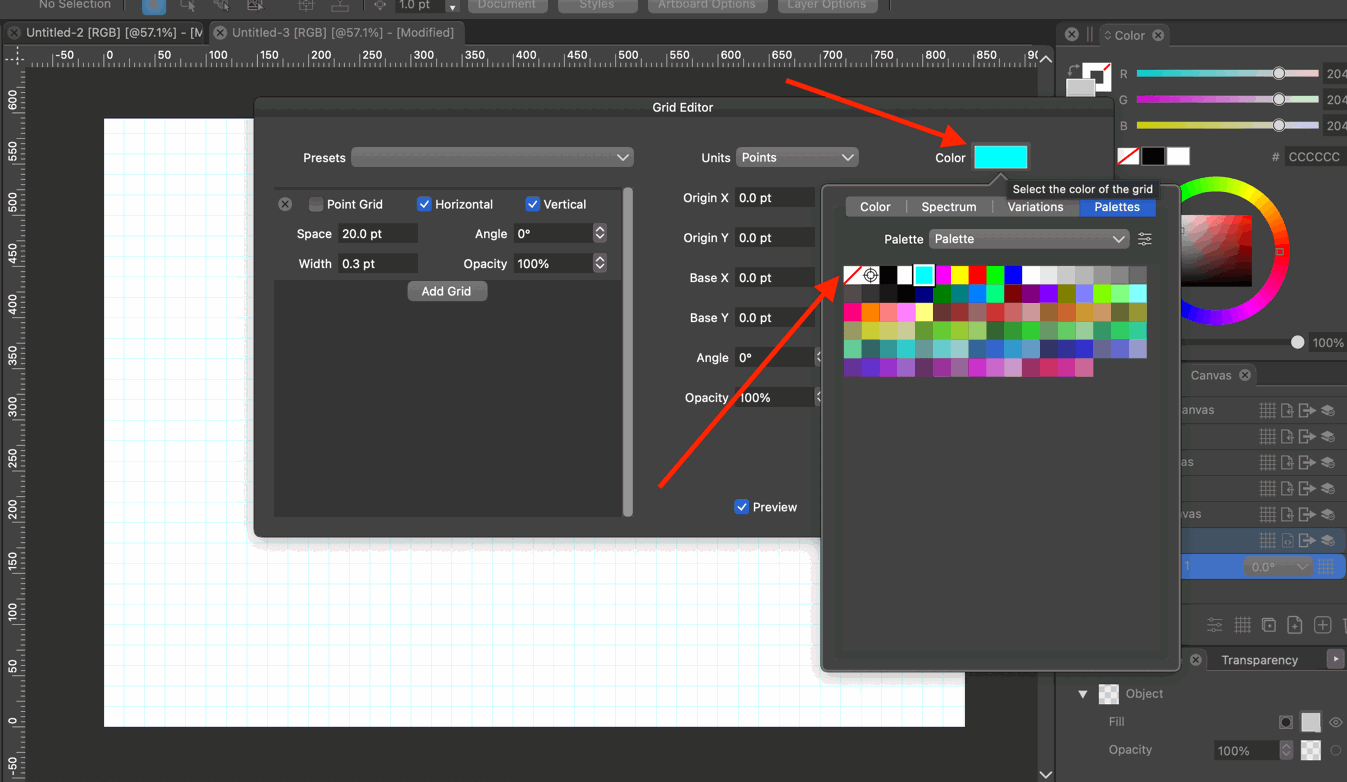
Task: Disable the Preview checkbox
Action: click(x=741, y=507)
